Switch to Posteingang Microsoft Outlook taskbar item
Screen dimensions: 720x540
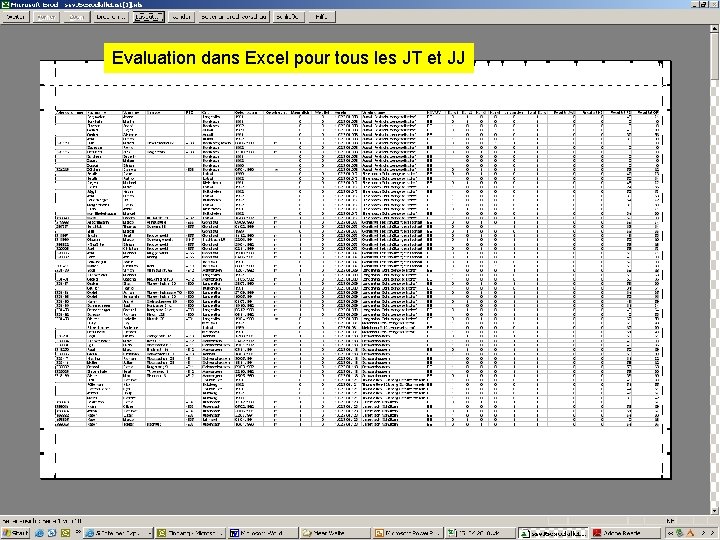pyautogui.click(x=190, y=533)
